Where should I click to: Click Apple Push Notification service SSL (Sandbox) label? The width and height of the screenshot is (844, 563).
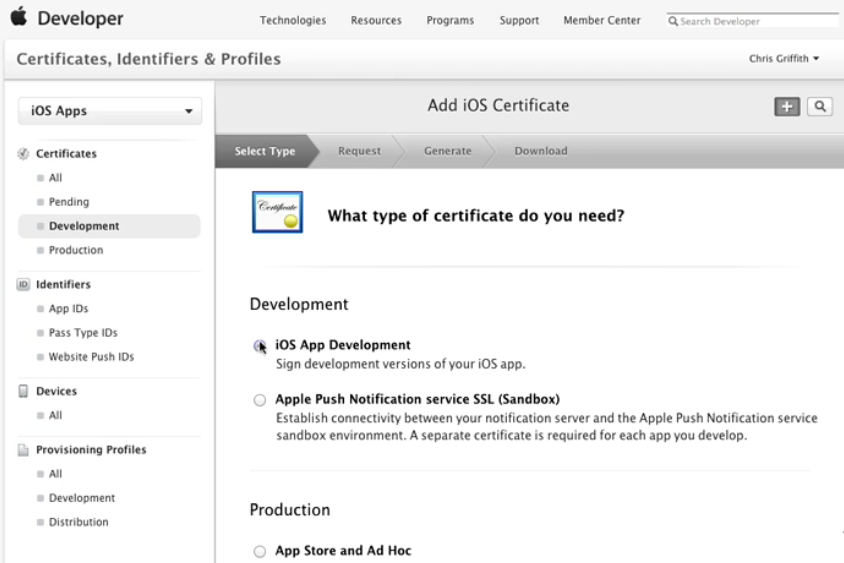pos(418,399)
